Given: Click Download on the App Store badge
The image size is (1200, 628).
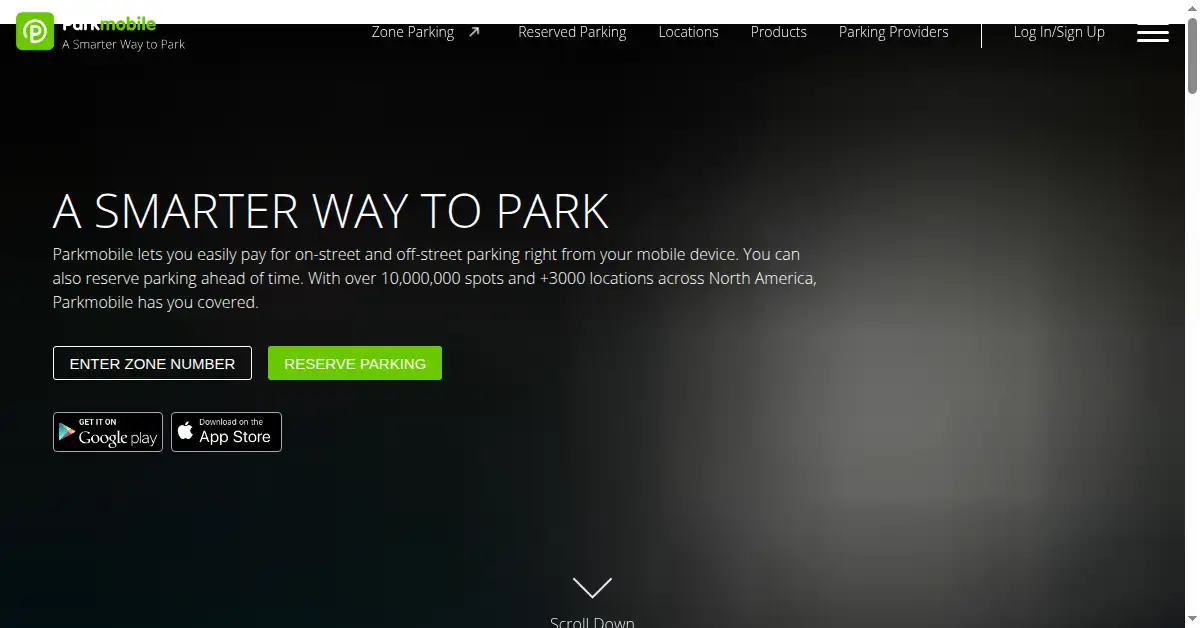Looking at the screenshot, I should tap(226, 432).
